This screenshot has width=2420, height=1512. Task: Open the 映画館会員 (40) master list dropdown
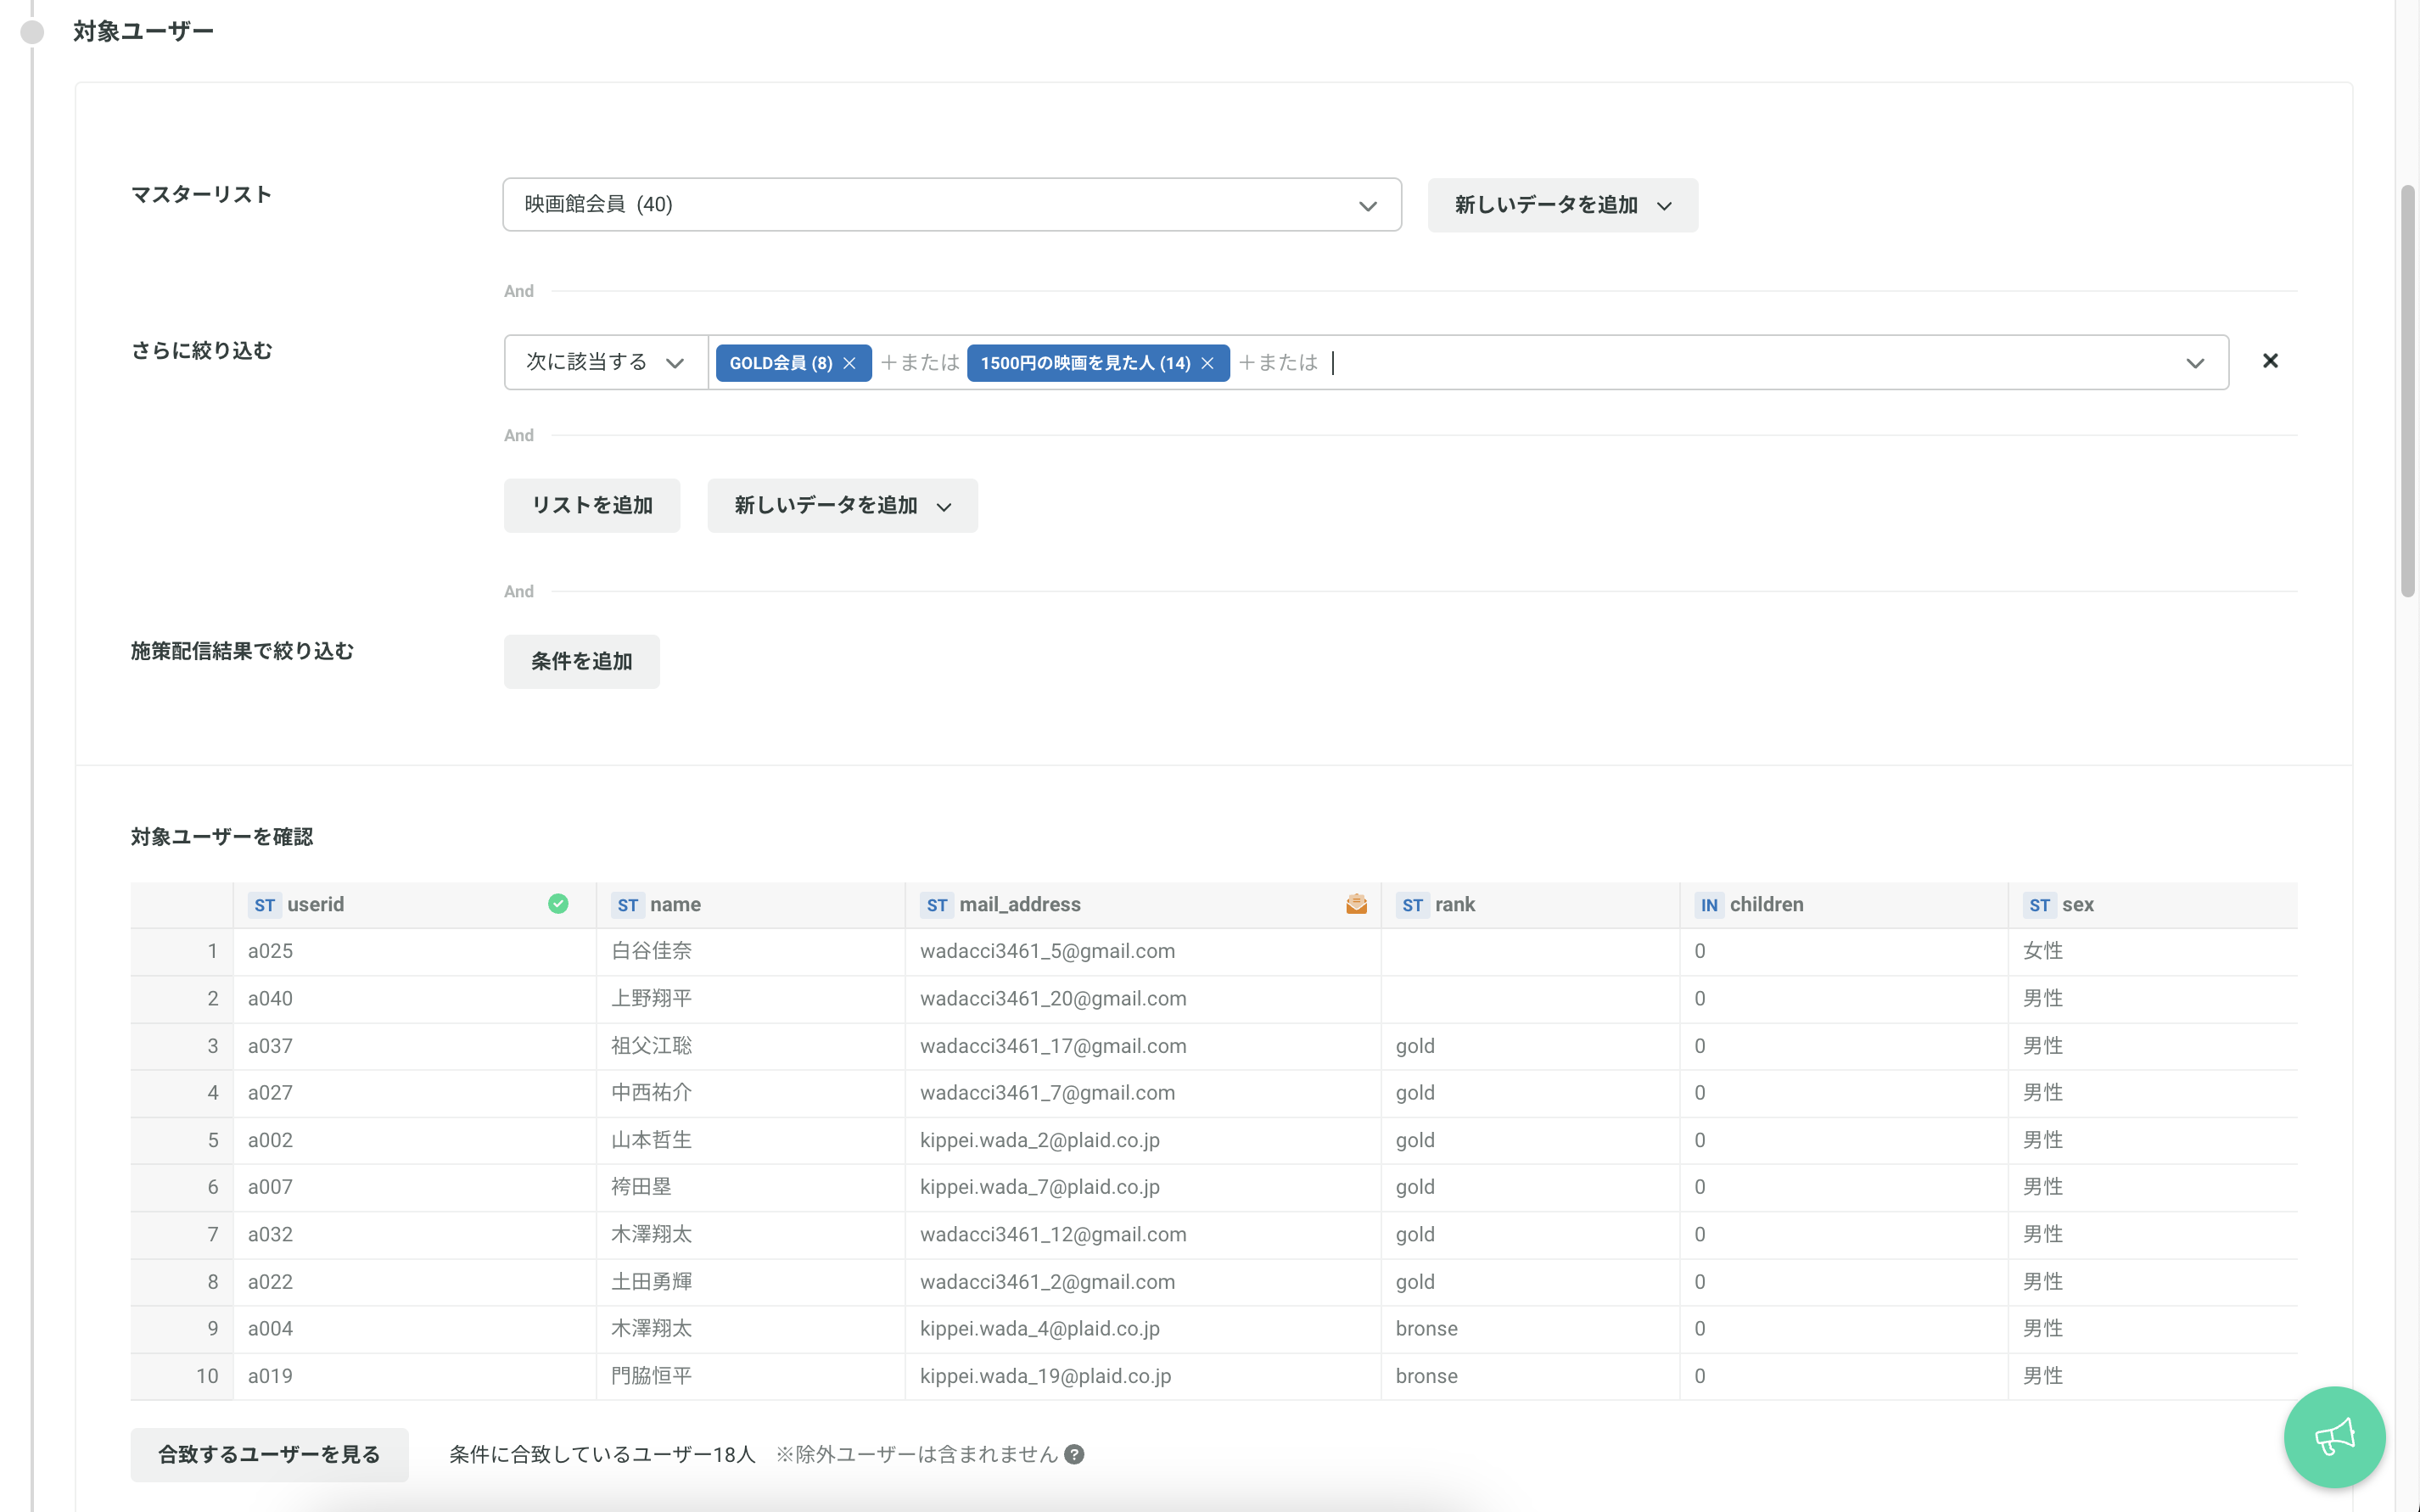click(952, 205)
